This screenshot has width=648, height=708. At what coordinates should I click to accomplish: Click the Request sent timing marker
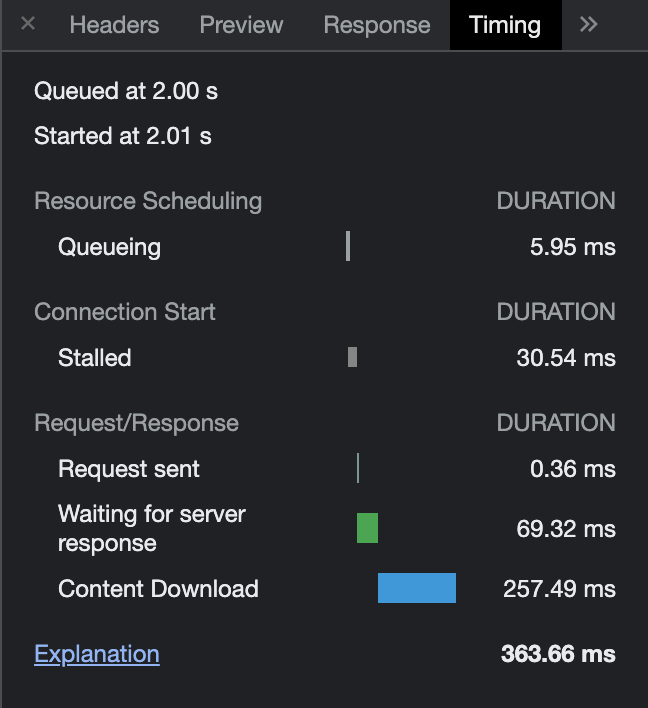(358, 468)
